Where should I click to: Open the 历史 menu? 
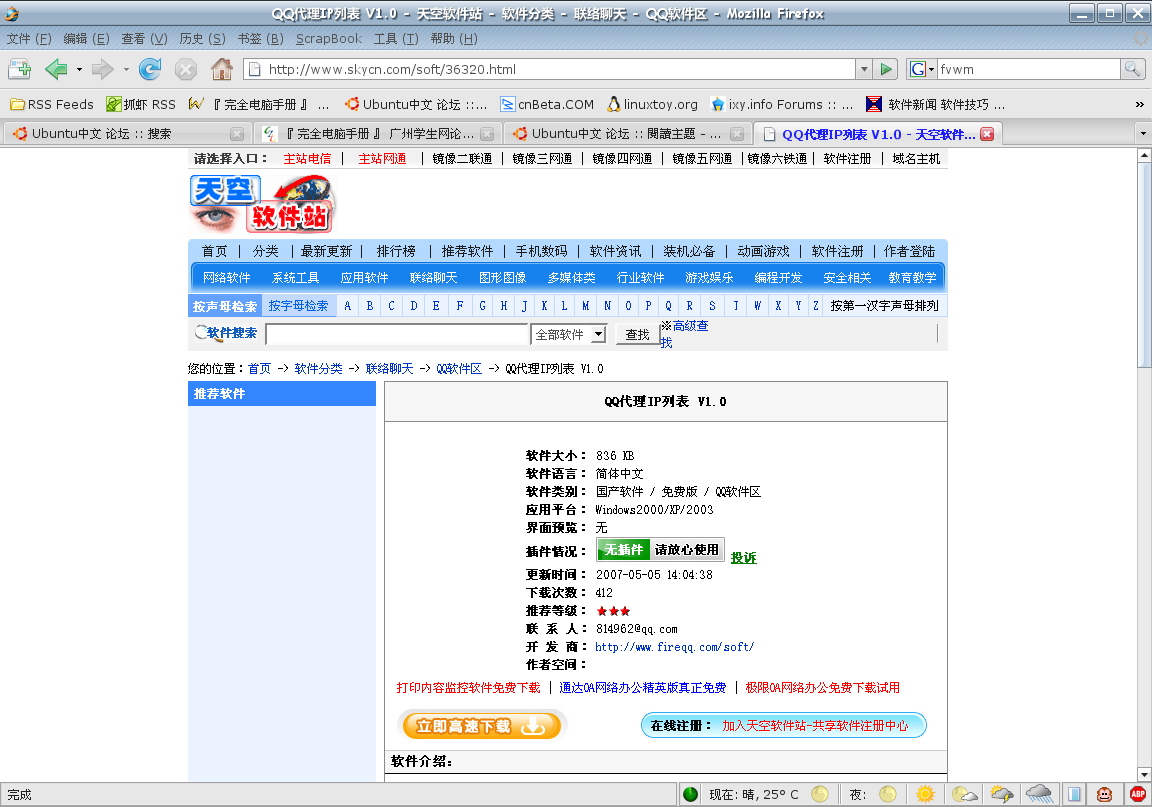[x=202, y=39]
